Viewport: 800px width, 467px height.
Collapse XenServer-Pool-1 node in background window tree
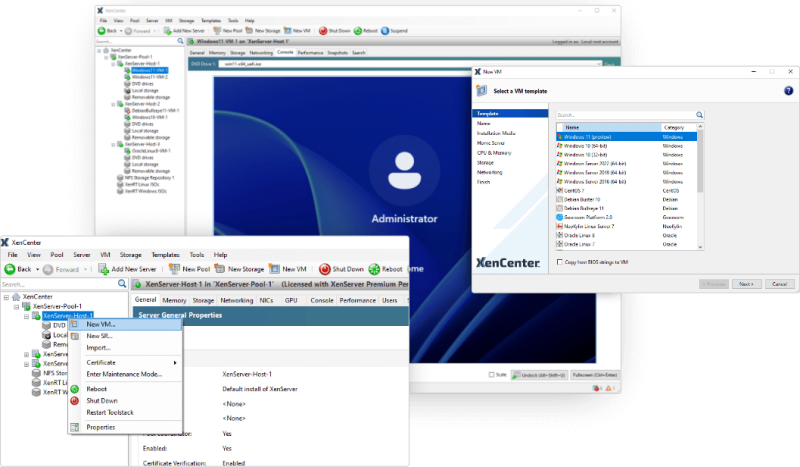(106, 57)
